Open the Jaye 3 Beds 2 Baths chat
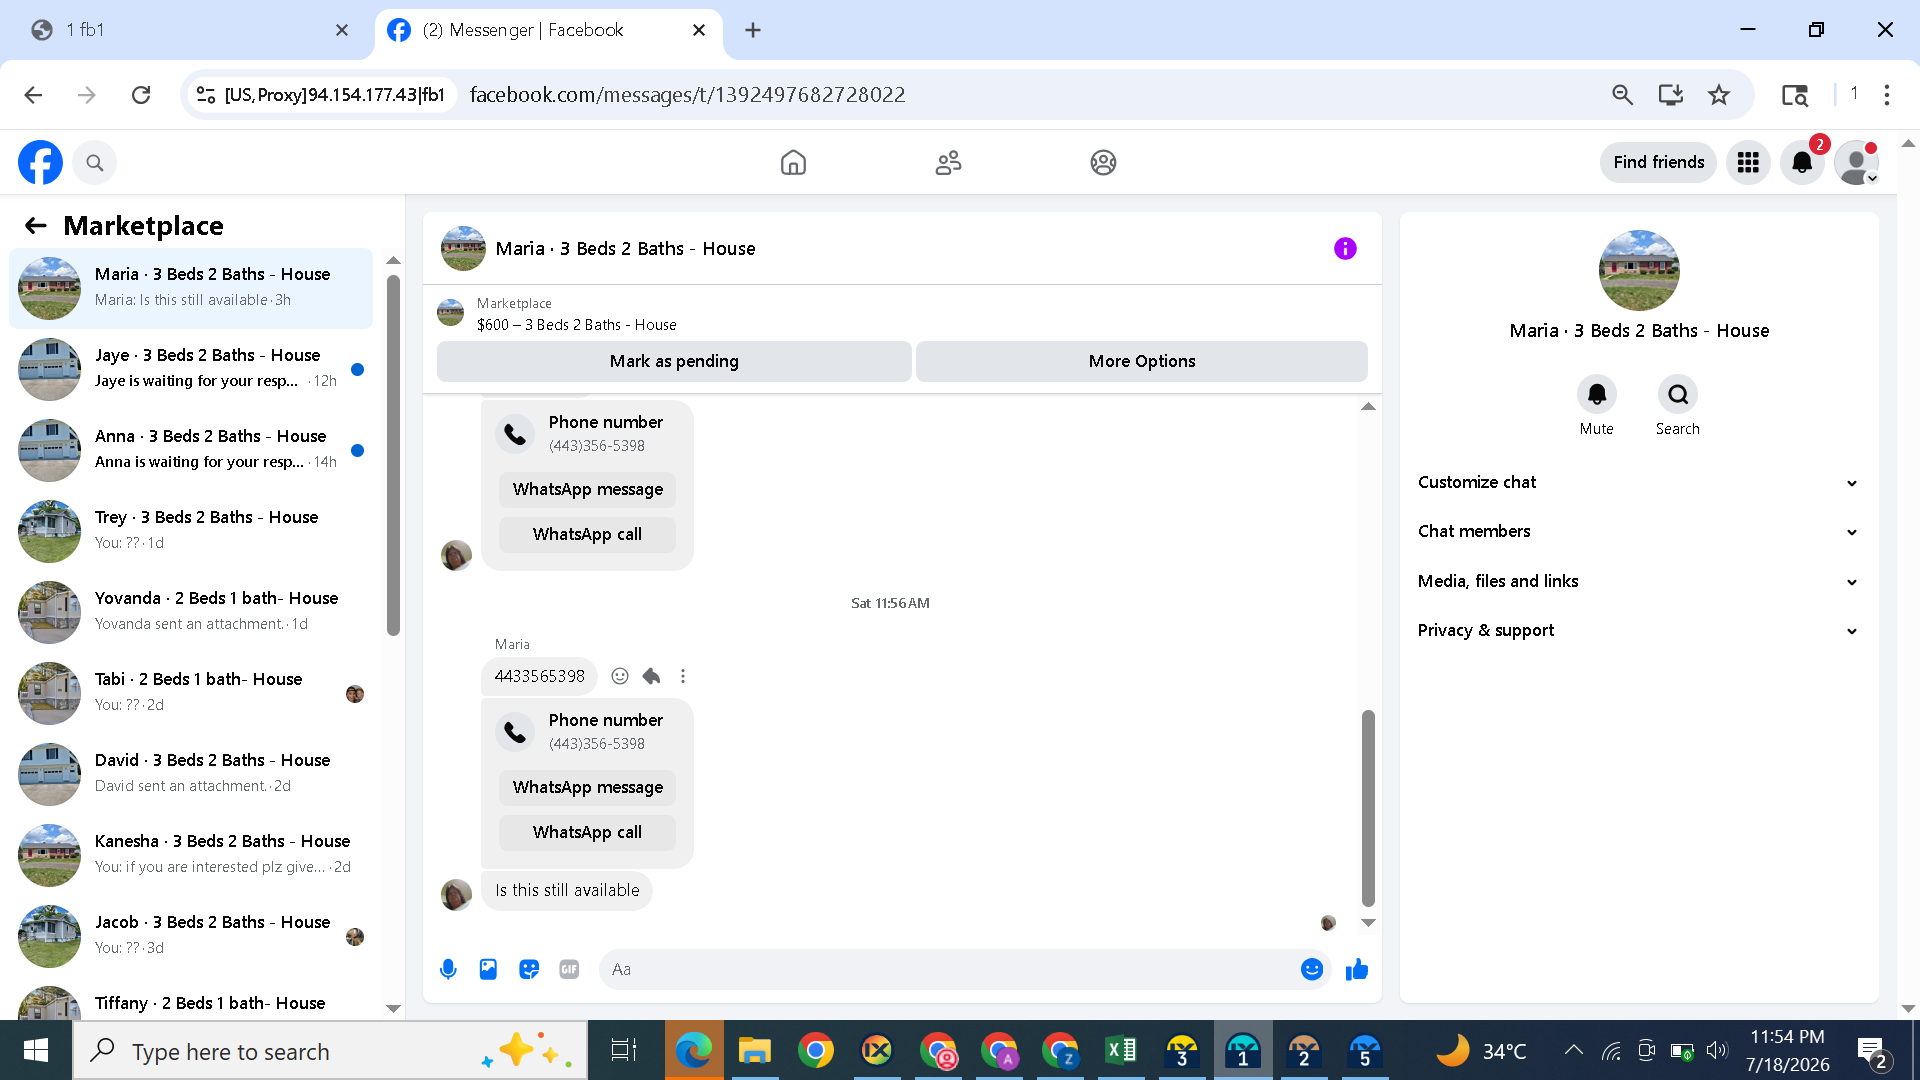 point(191,369)
